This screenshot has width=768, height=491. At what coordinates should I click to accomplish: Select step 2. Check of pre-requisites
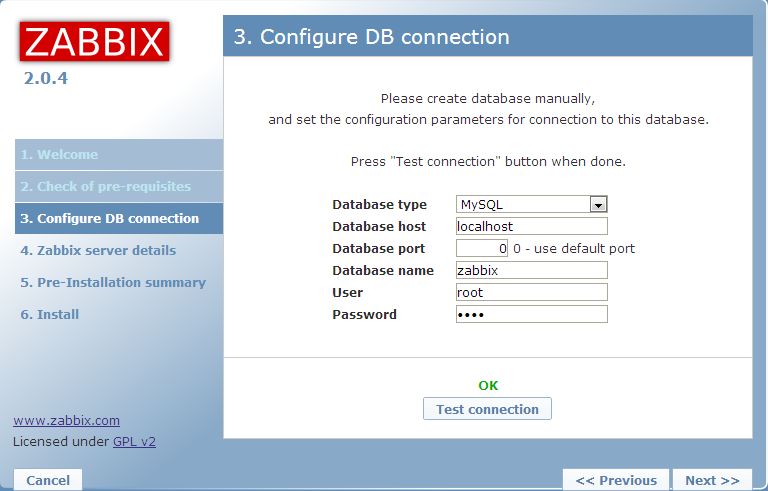click(x=119, y=187)
